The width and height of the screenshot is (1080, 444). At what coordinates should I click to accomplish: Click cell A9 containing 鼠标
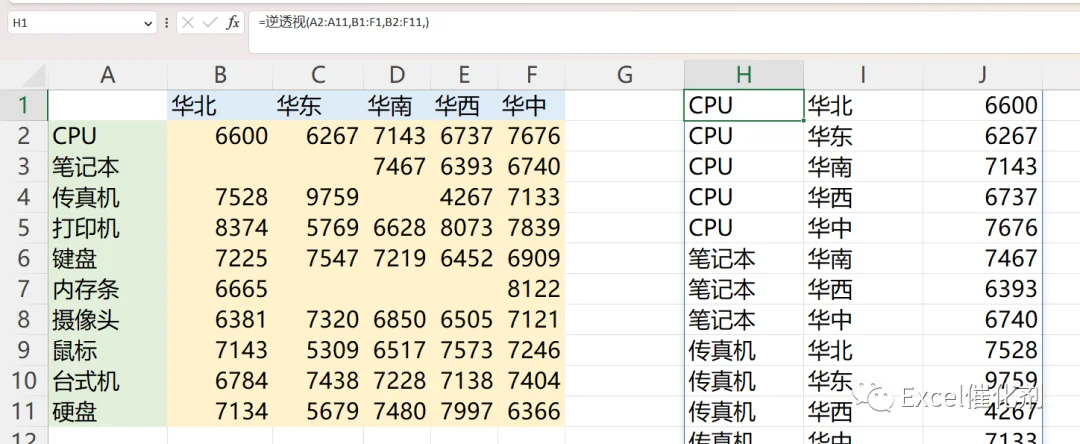point(107,350)
